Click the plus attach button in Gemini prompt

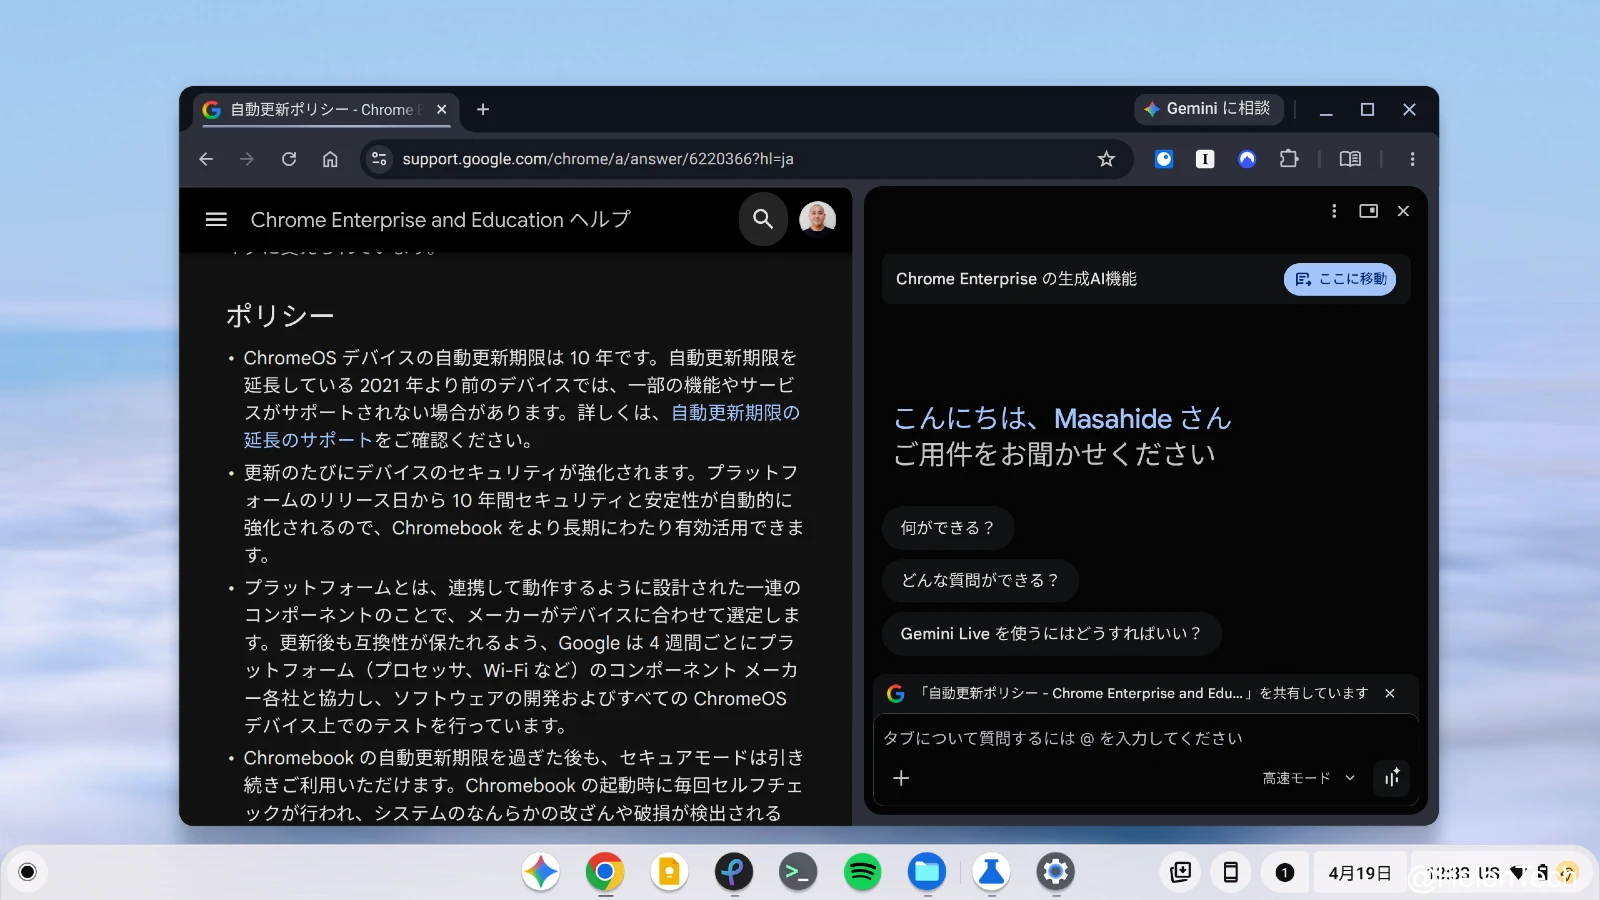(x=901, y=778)
